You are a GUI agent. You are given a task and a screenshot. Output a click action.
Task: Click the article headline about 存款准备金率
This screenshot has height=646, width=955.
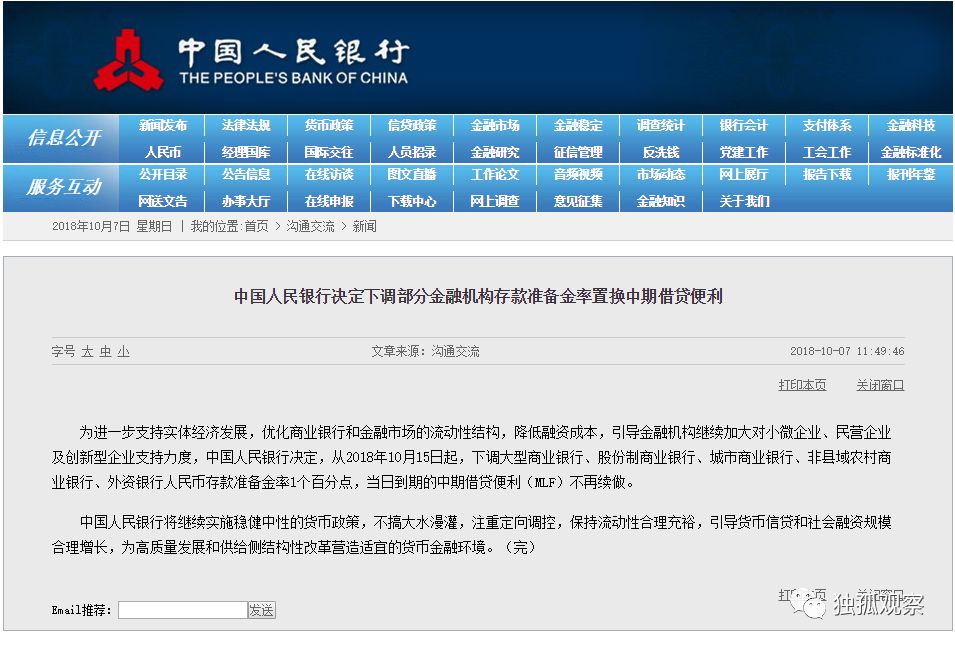(478, 297)
